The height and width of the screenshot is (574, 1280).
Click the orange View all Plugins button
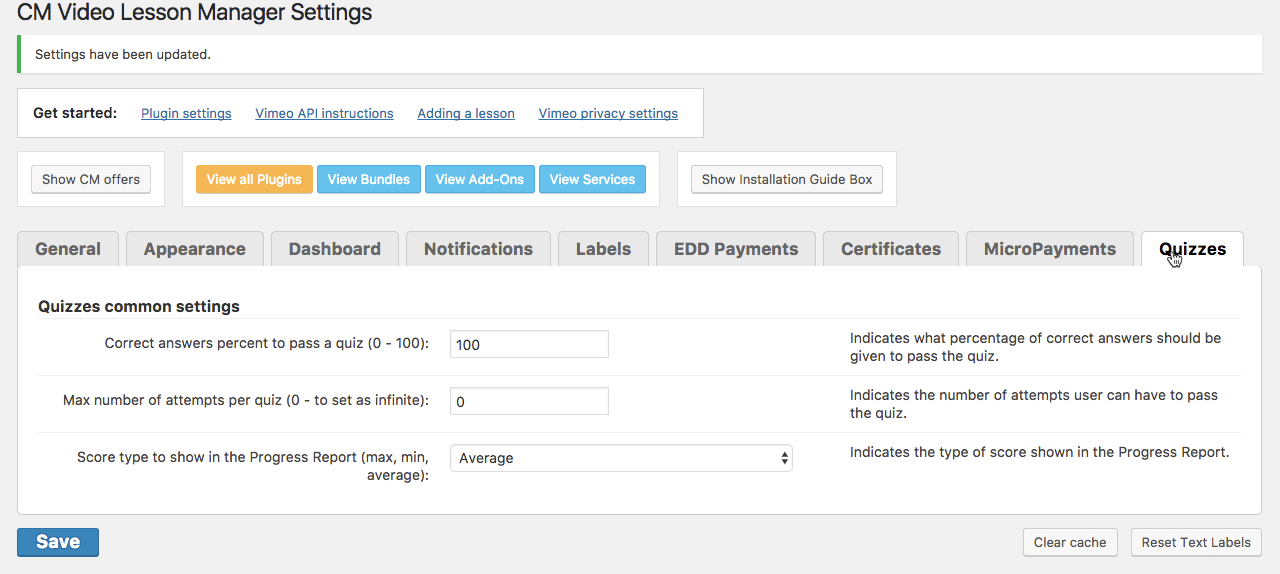(x=254, y=179)
